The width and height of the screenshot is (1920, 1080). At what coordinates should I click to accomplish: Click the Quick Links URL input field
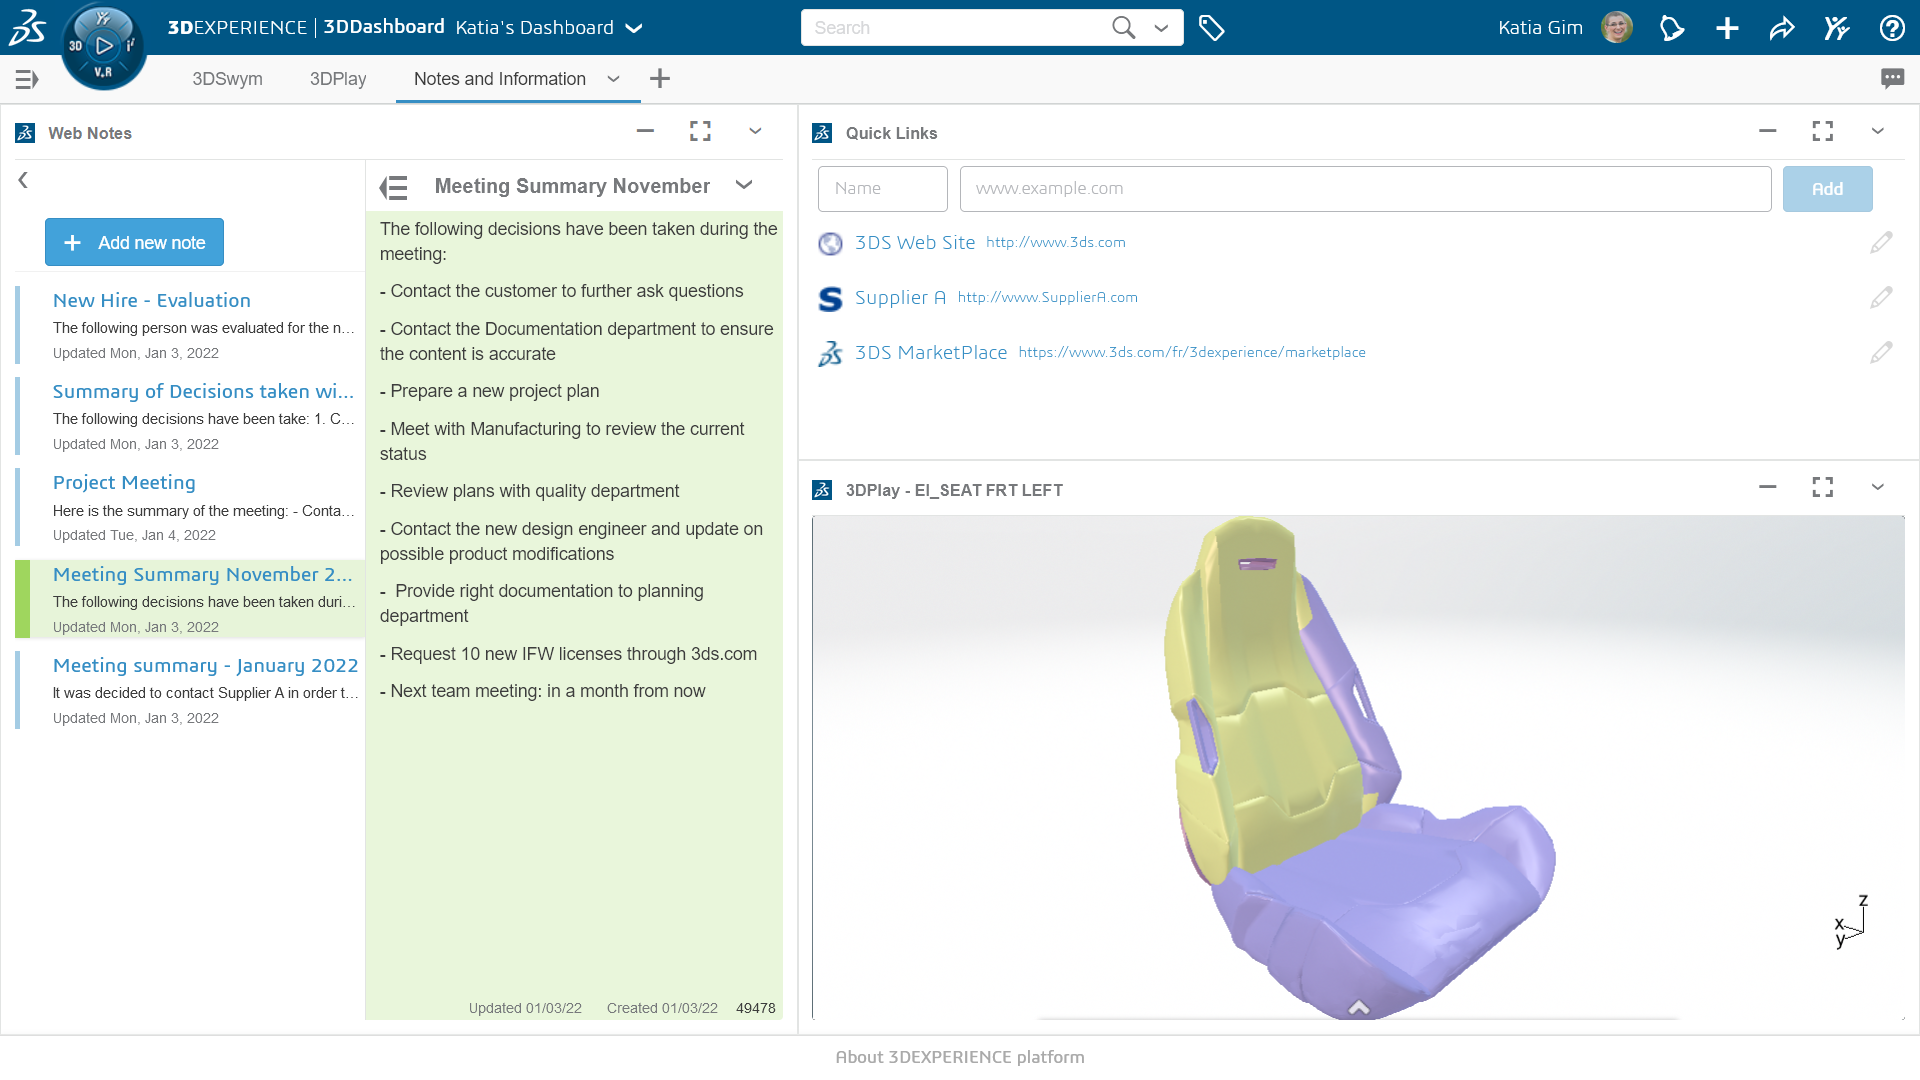(x=1365, y=189)
